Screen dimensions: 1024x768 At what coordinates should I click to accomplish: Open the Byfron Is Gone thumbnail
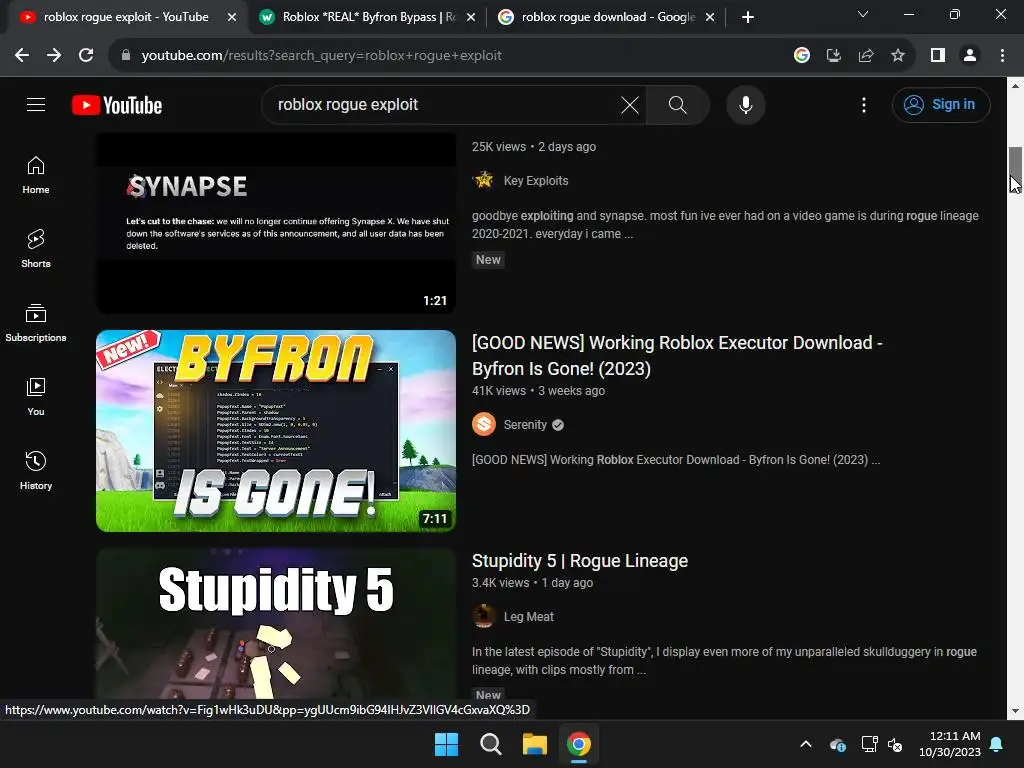(276, 431)
